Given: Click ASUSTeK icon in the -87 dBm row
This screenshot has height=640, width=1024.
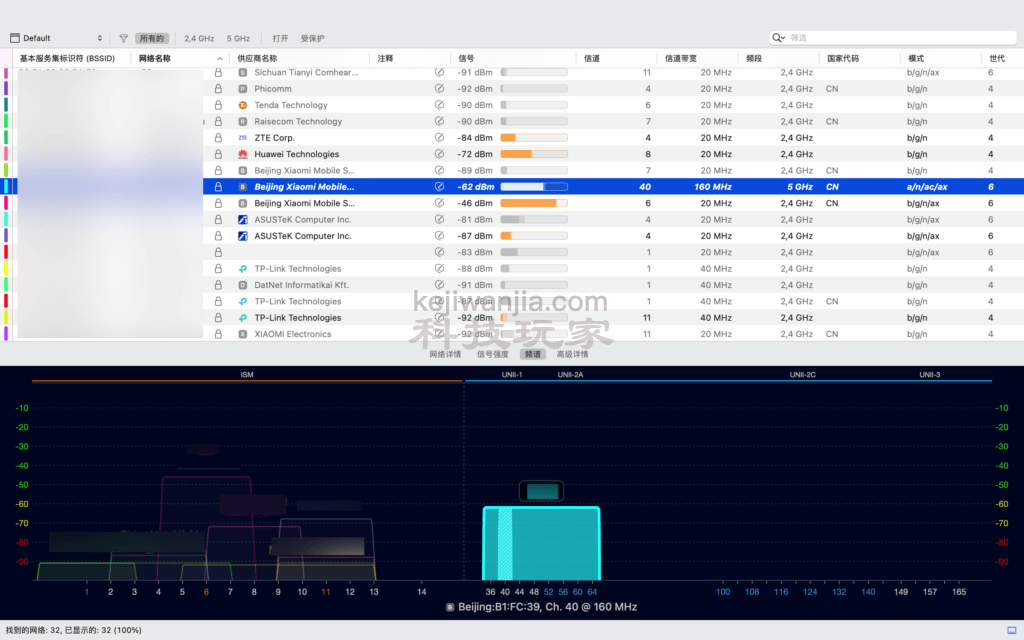Looking at the screenshot, I should [x=243, y=236].
